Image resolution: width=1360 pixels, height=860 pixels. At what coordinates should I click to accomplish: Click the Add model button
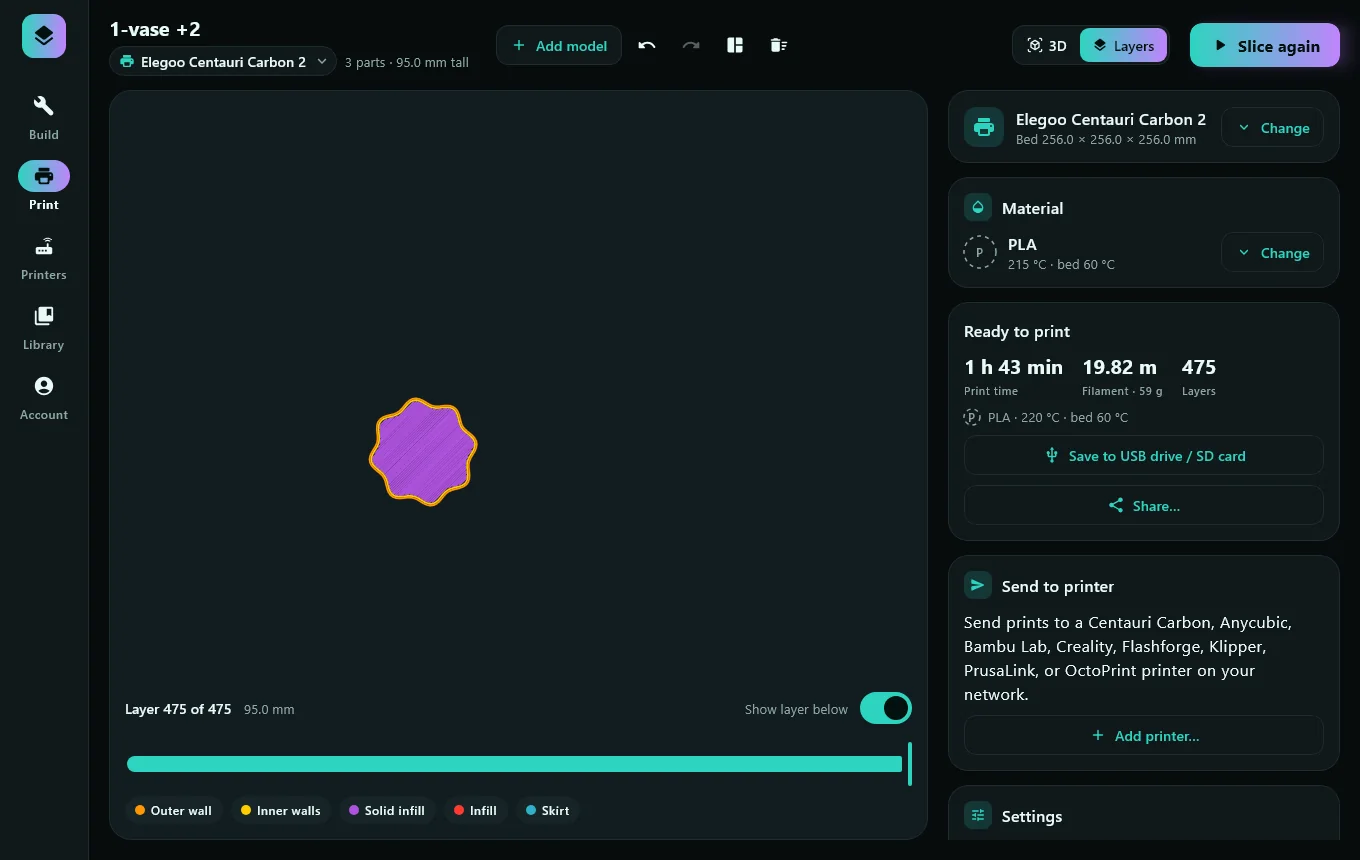(559, 45)
